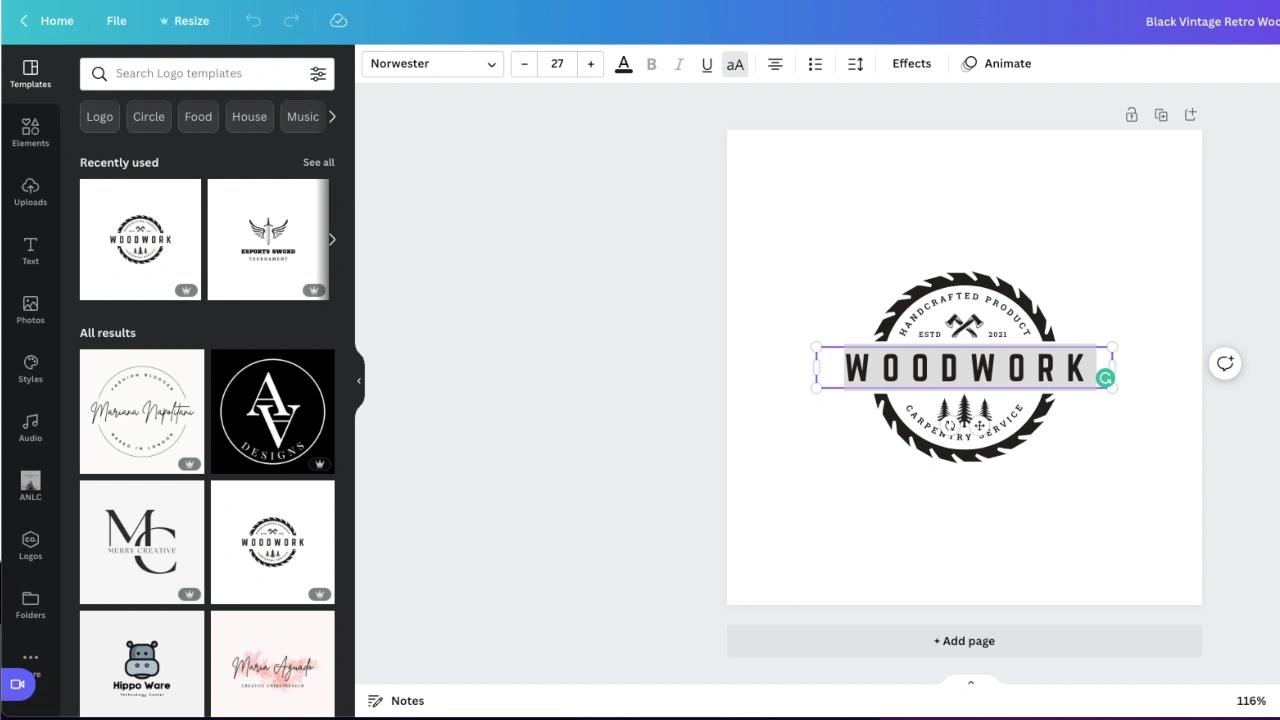1280x720 pixels.
Task: Select the Music category chip
Action: tap(303, 117)
